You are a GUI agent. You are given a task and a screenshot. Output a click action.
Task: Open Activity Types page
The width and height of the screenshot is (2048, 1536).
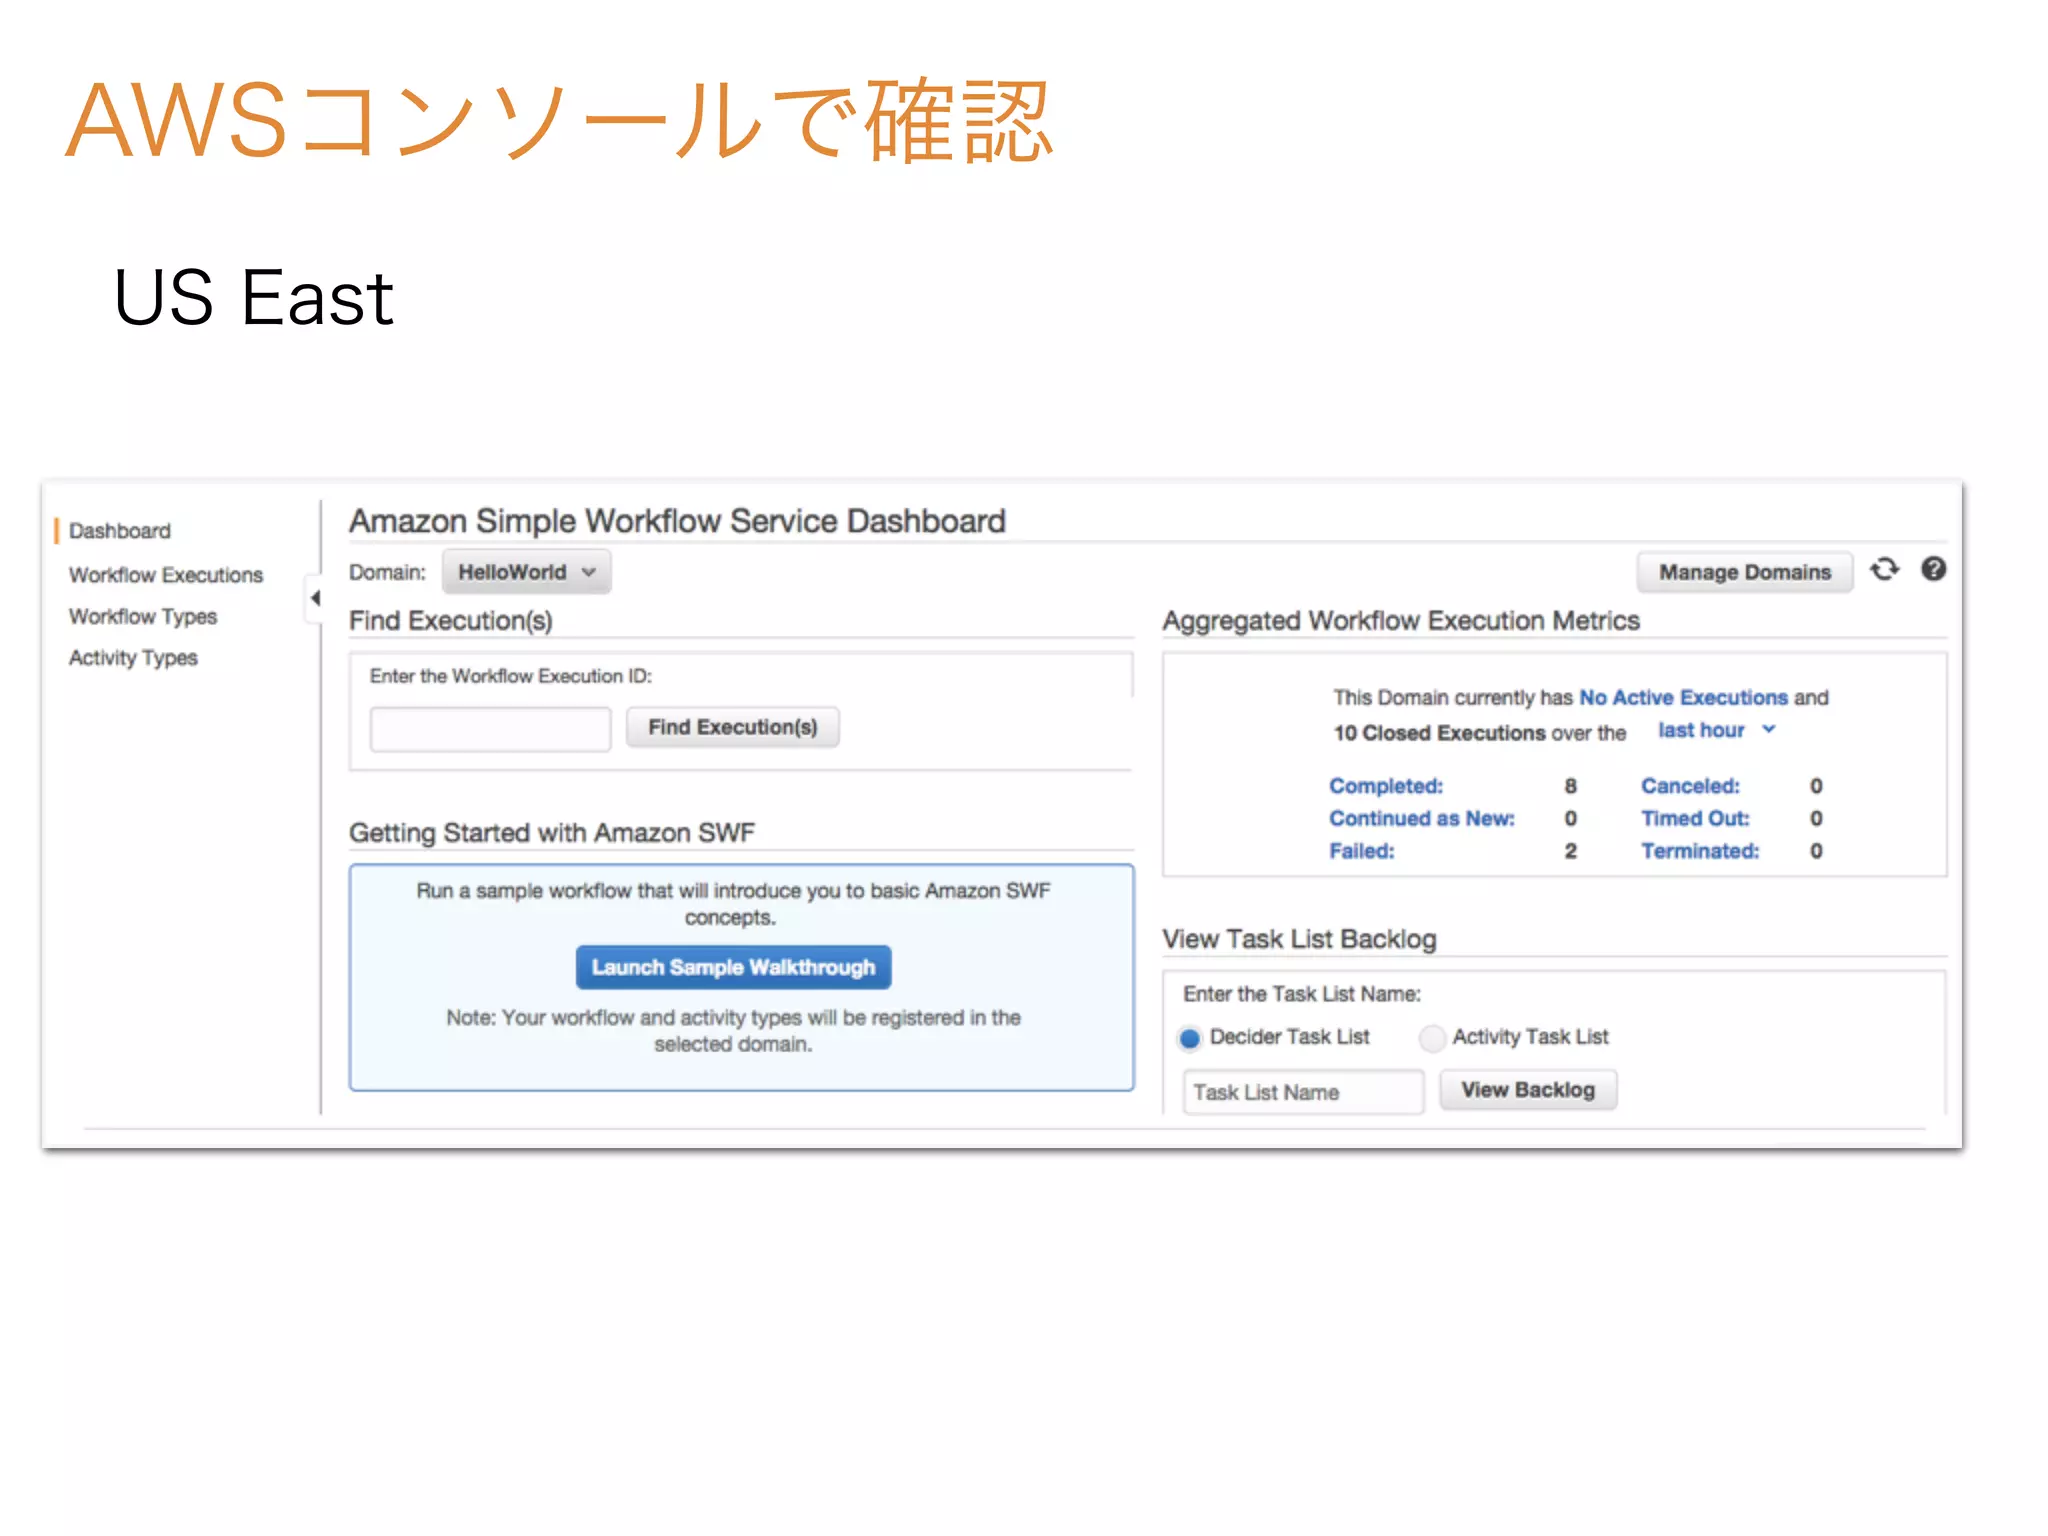pyautogui.click(x=133, y=658)
